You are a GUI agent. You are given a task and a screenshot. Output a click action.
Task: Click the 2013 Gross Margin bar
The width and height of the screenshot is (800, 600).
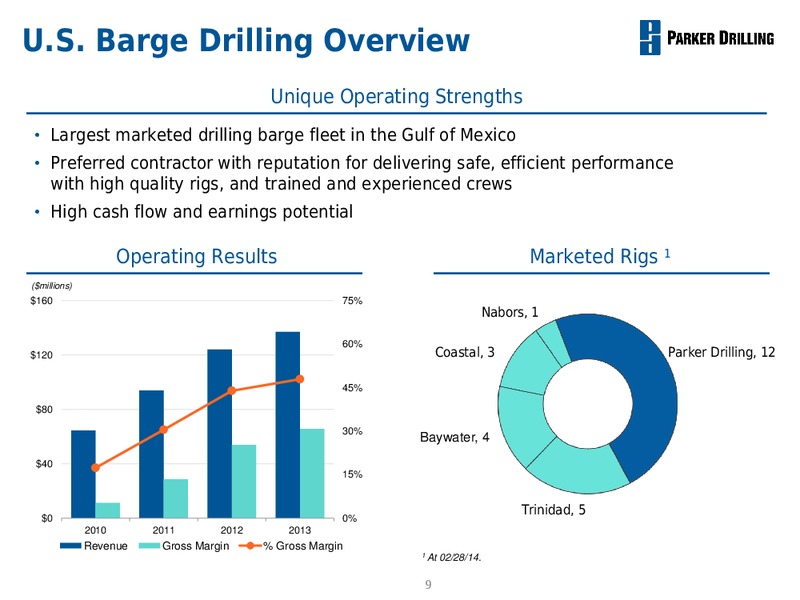312,473
